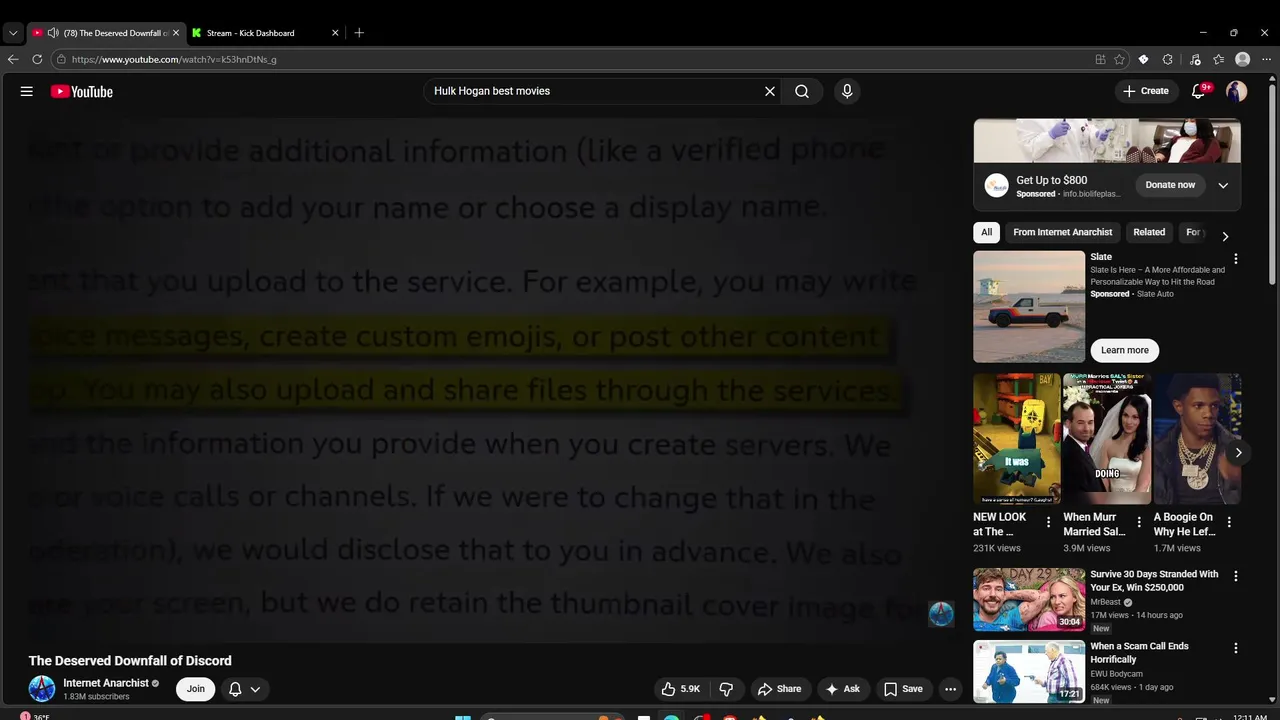This screenshot has height=720, width=1280.
Task: Open browser media control music icon
Action: tap(1195, 59)
